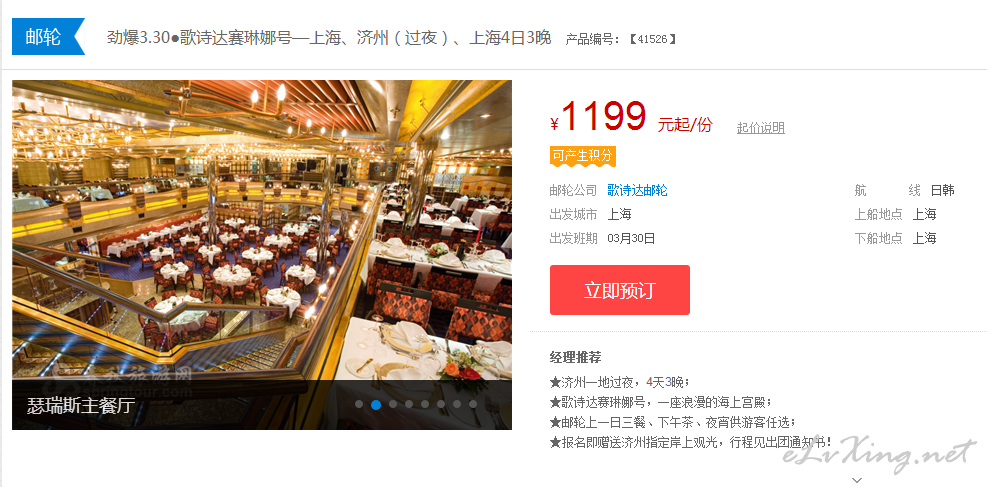The height and width of the screenshot is (487, 987).
Task: Click the 立即预订 booking button
Action: (619, 290)
